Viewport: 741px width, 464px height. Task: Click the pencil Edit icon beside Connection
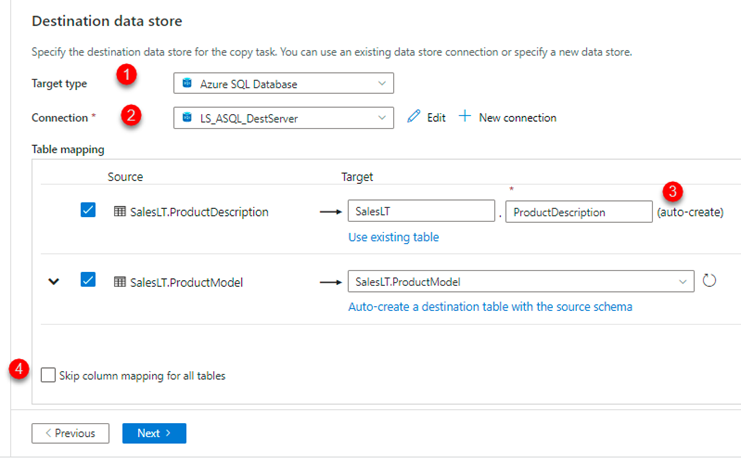[414, 116]
